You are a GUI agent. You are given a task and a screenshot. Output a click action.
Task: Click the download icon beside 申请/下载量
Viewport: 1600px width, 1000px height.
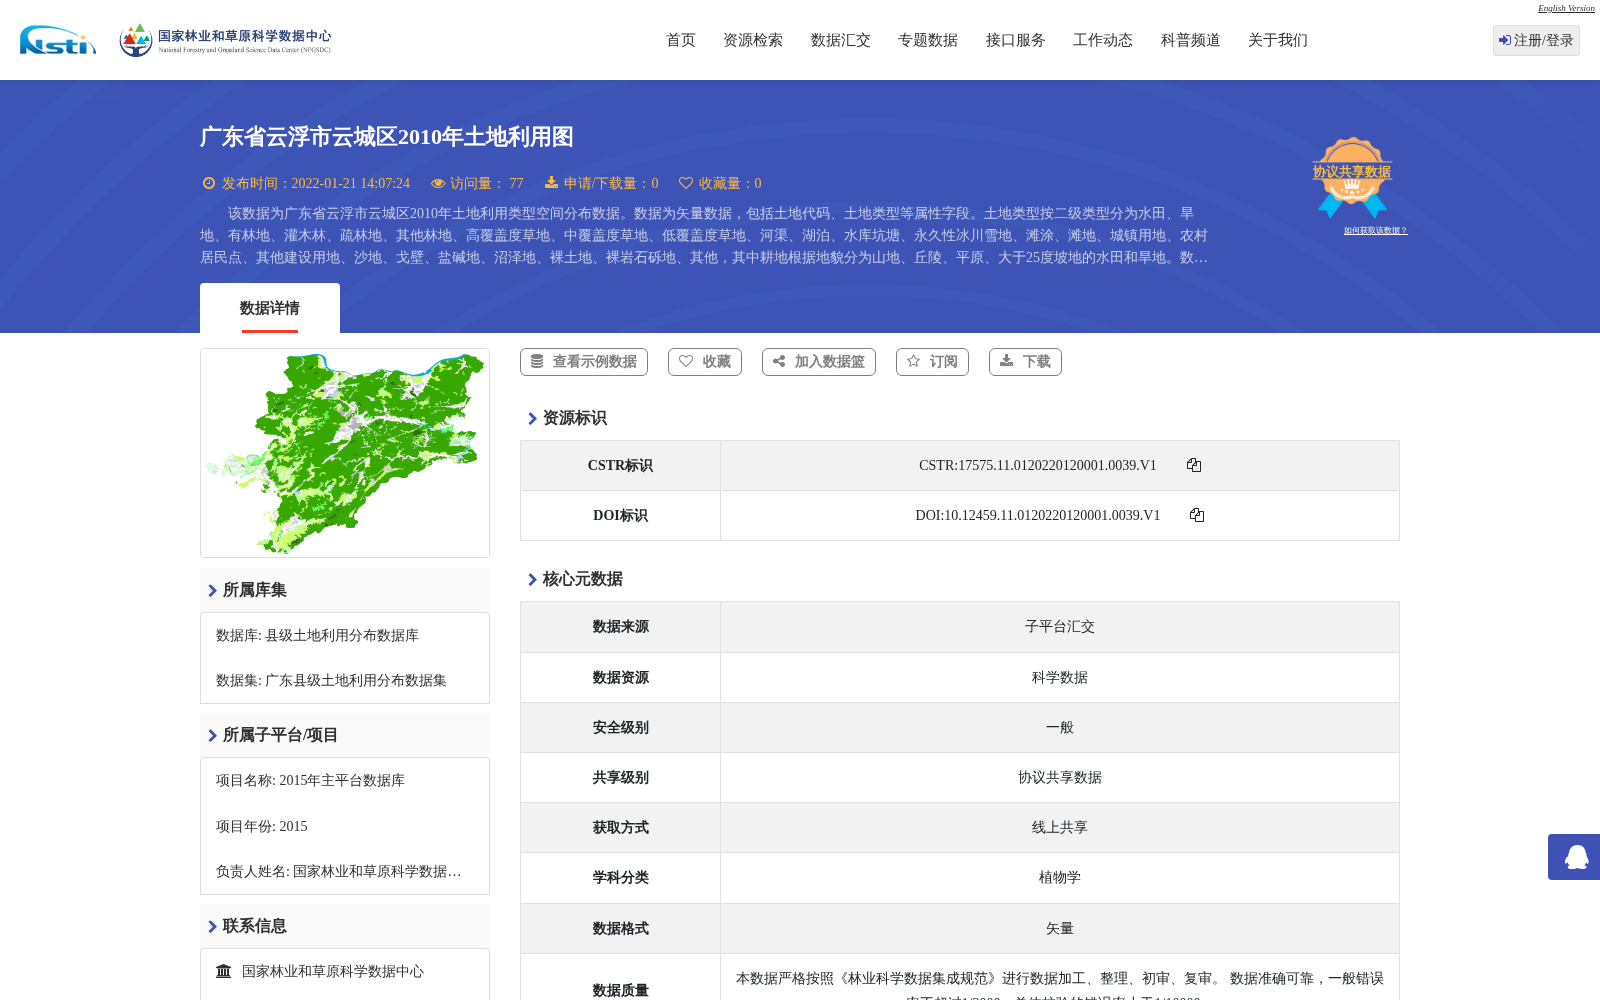[x=551, y=183]
